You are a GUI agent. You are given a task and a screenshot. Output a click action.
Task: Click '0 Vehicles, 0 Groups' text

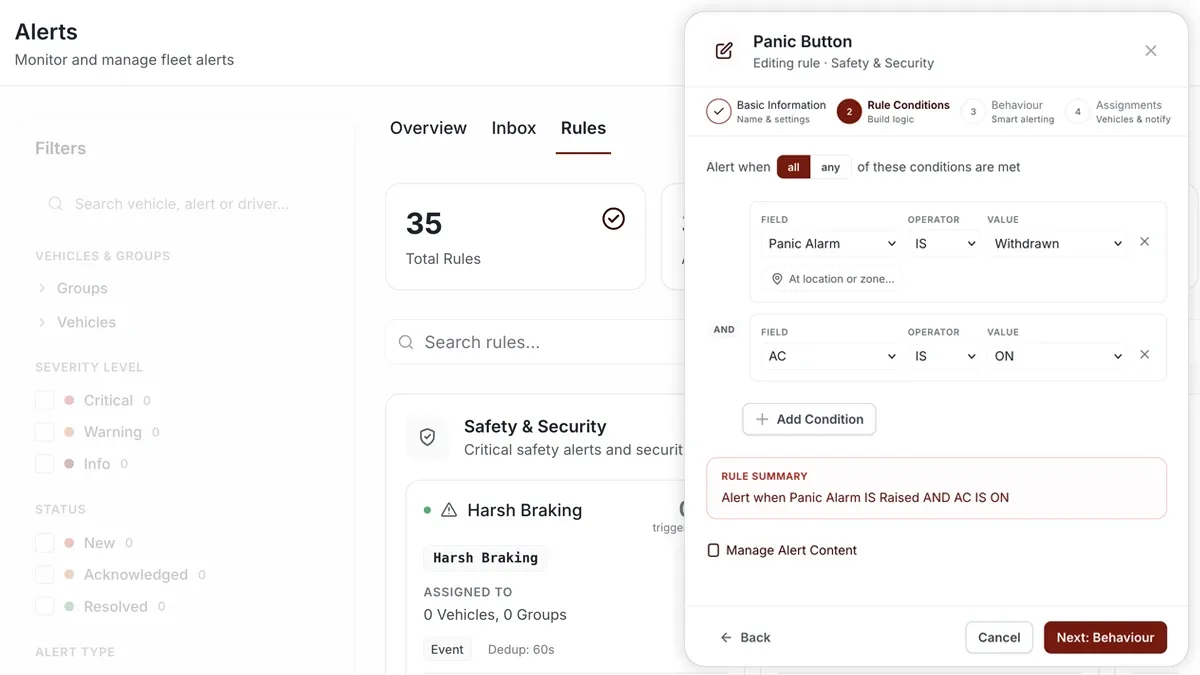495,615
